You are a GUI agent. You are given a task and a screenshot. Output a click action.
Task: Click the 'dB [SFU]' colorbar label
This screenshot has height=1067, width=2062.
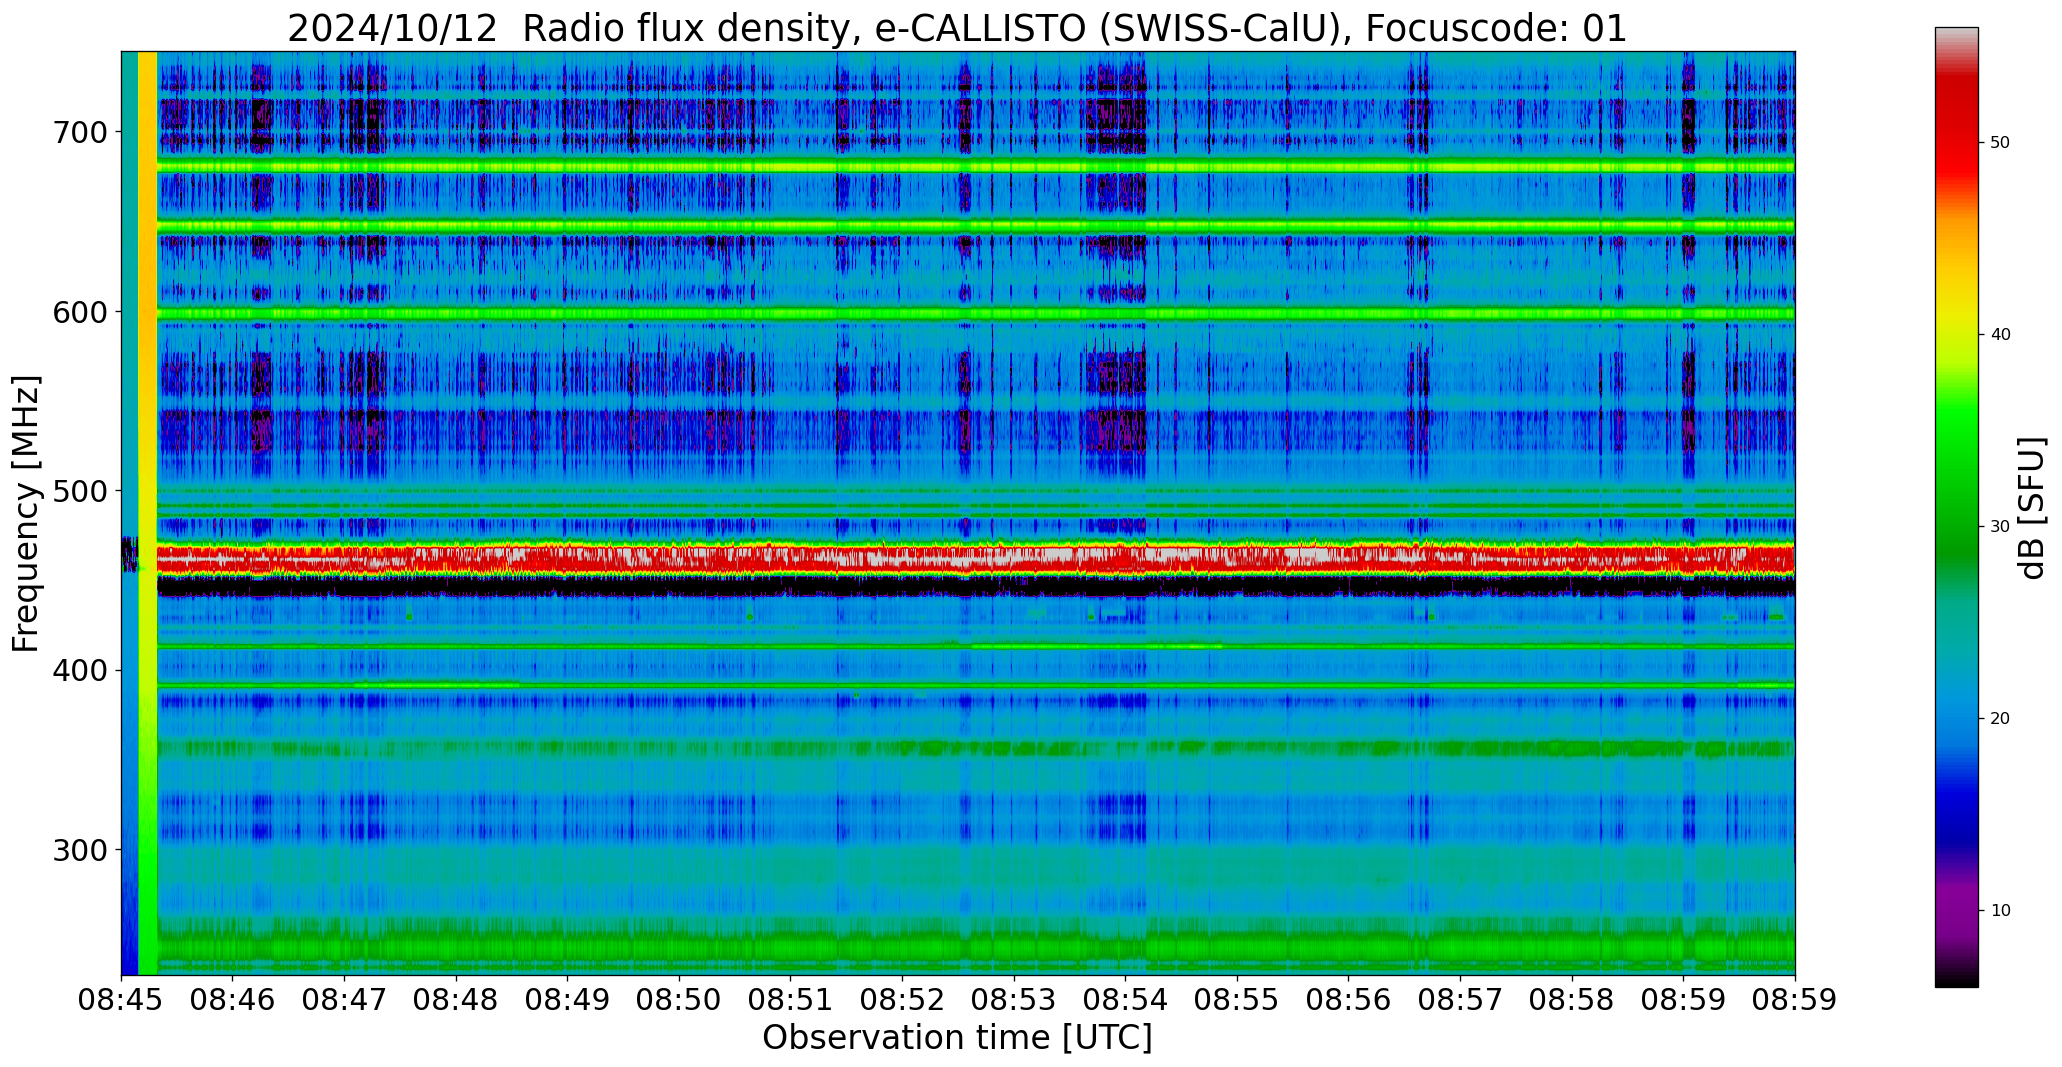[2032, 507]
